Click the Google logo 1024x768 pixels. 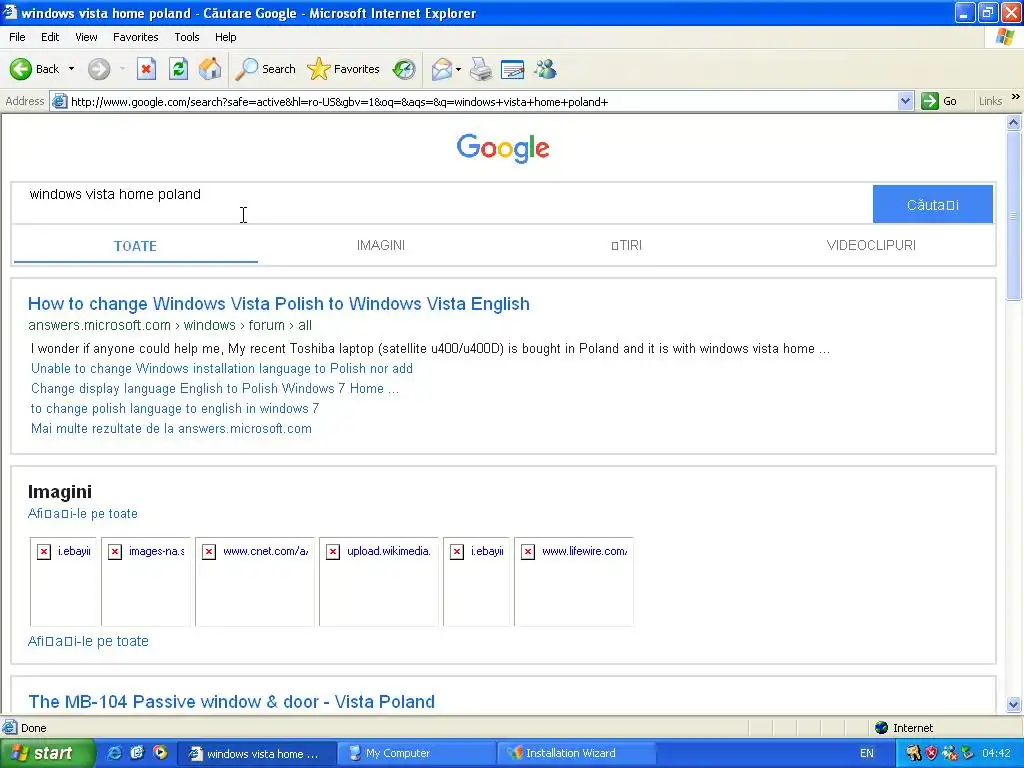[503, 148]
